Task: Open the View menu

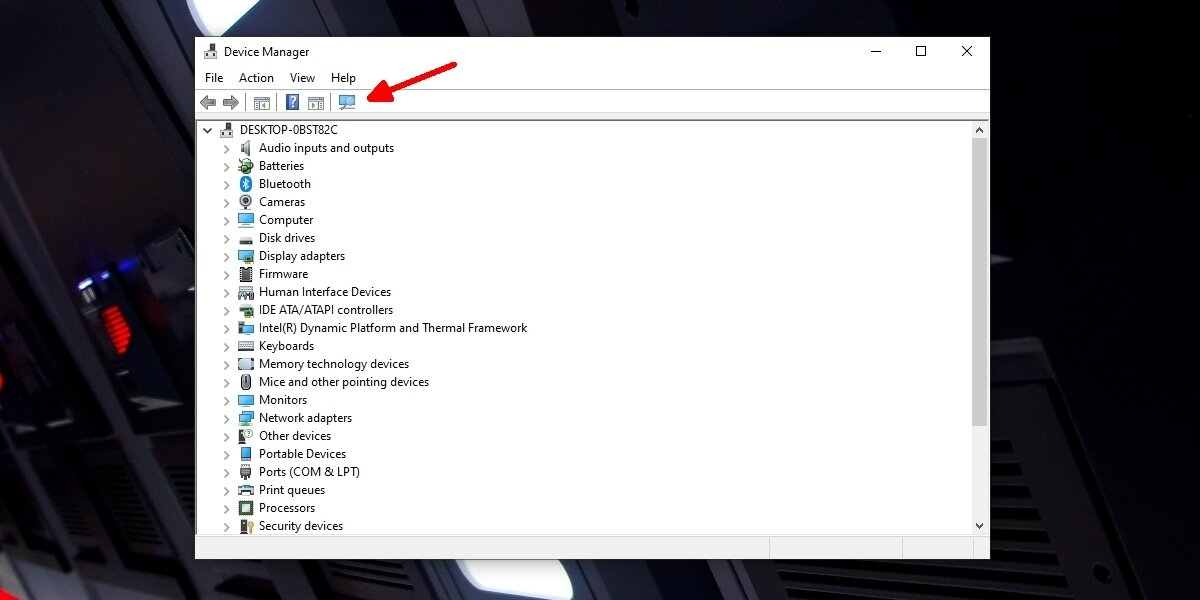Action: coord(302,77)
